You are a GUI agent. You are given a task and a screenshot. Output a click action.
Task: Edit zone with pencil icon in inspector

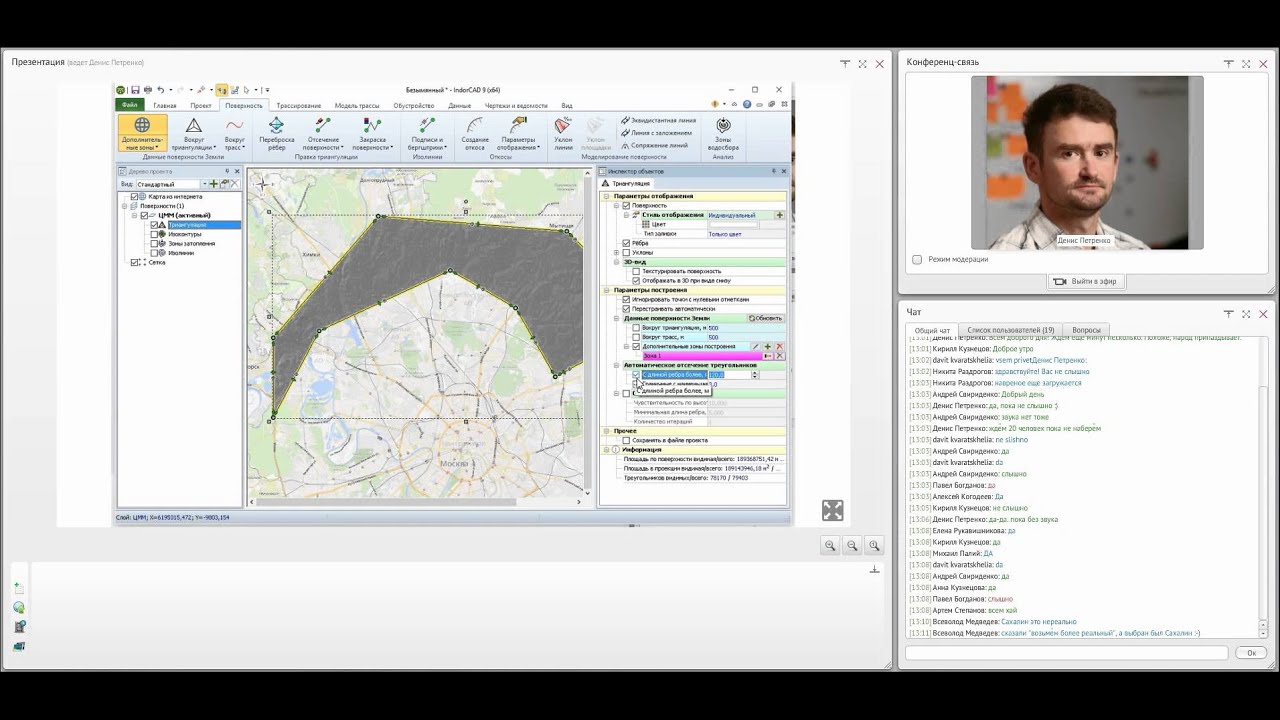coord(756,346)
